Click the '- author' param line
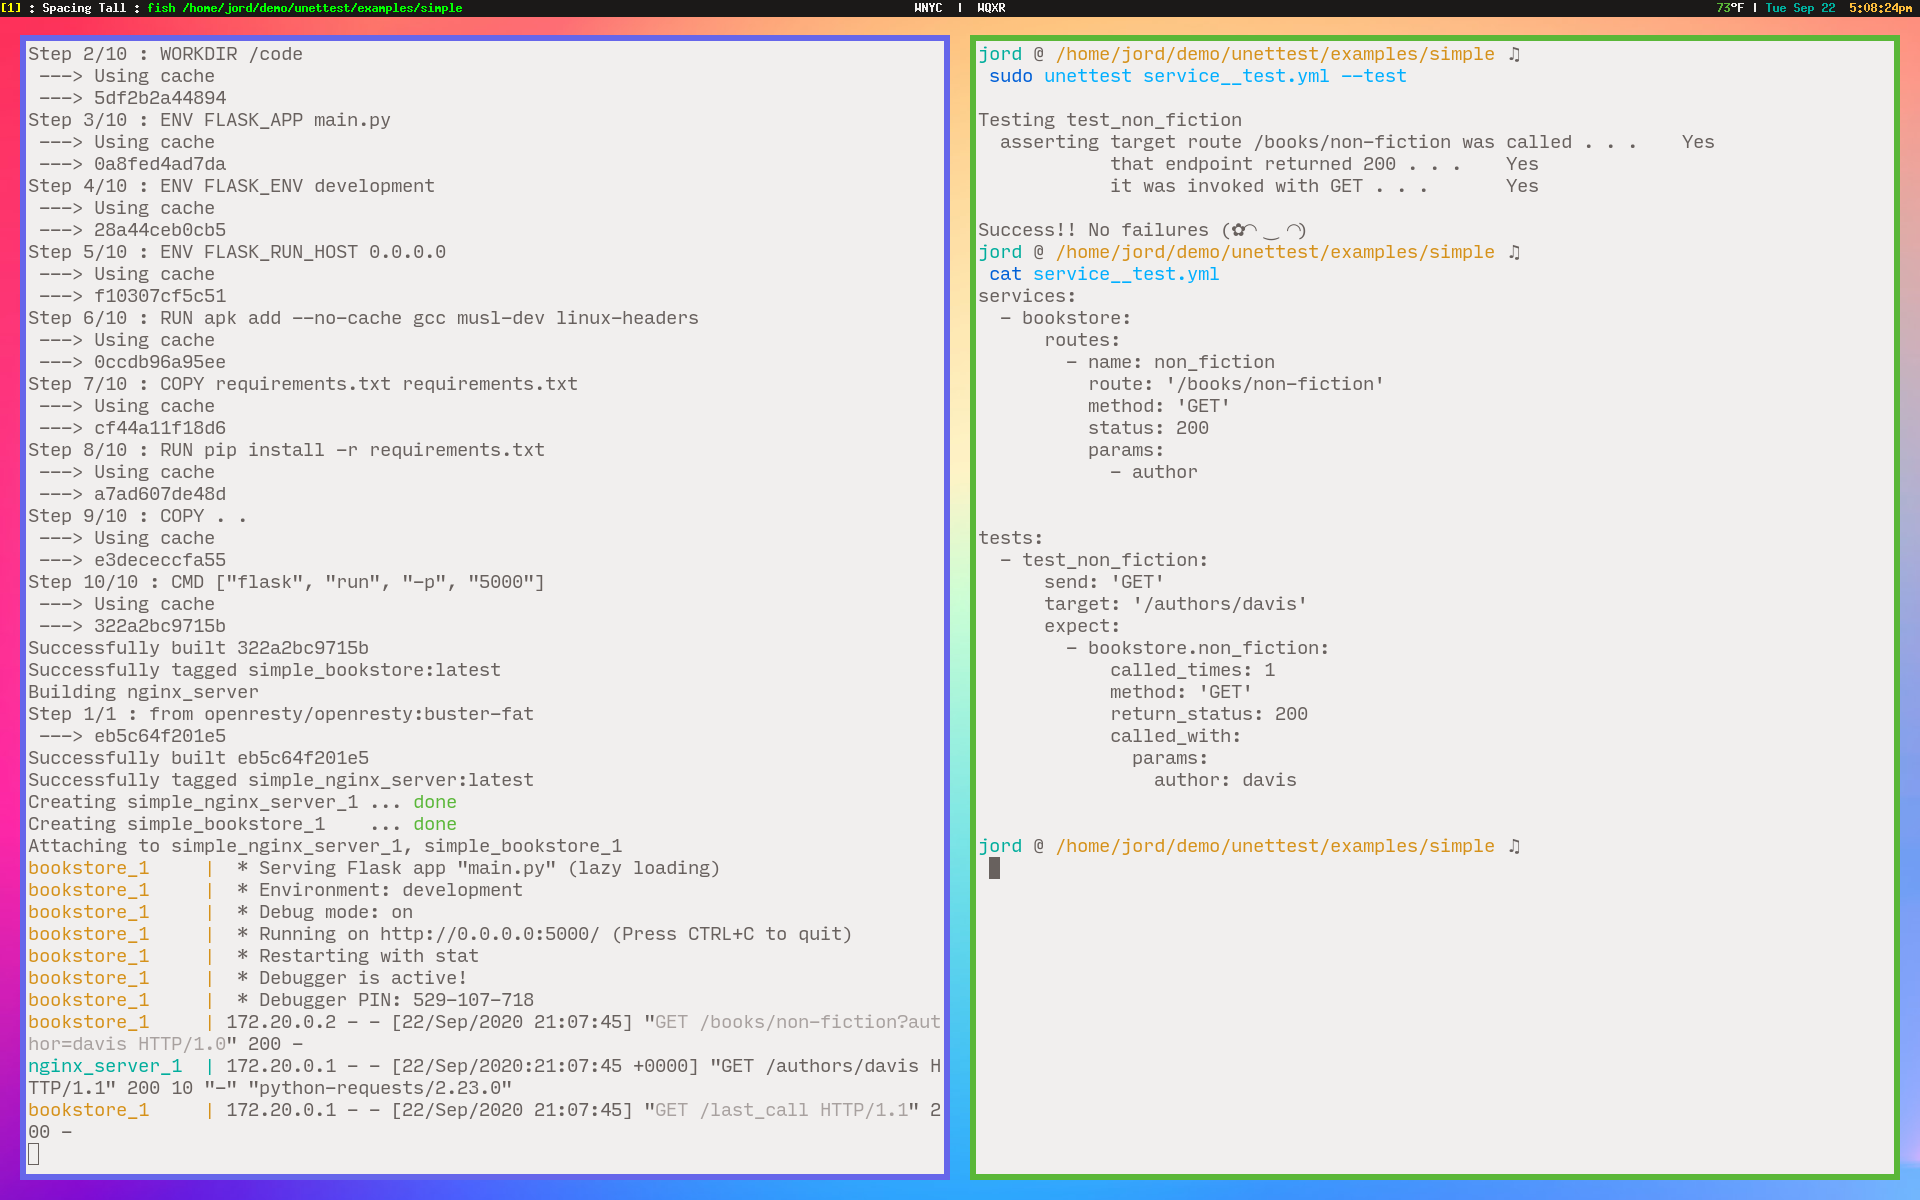This screenshot has height=1200, width=1920. [x=1154, y=472]
